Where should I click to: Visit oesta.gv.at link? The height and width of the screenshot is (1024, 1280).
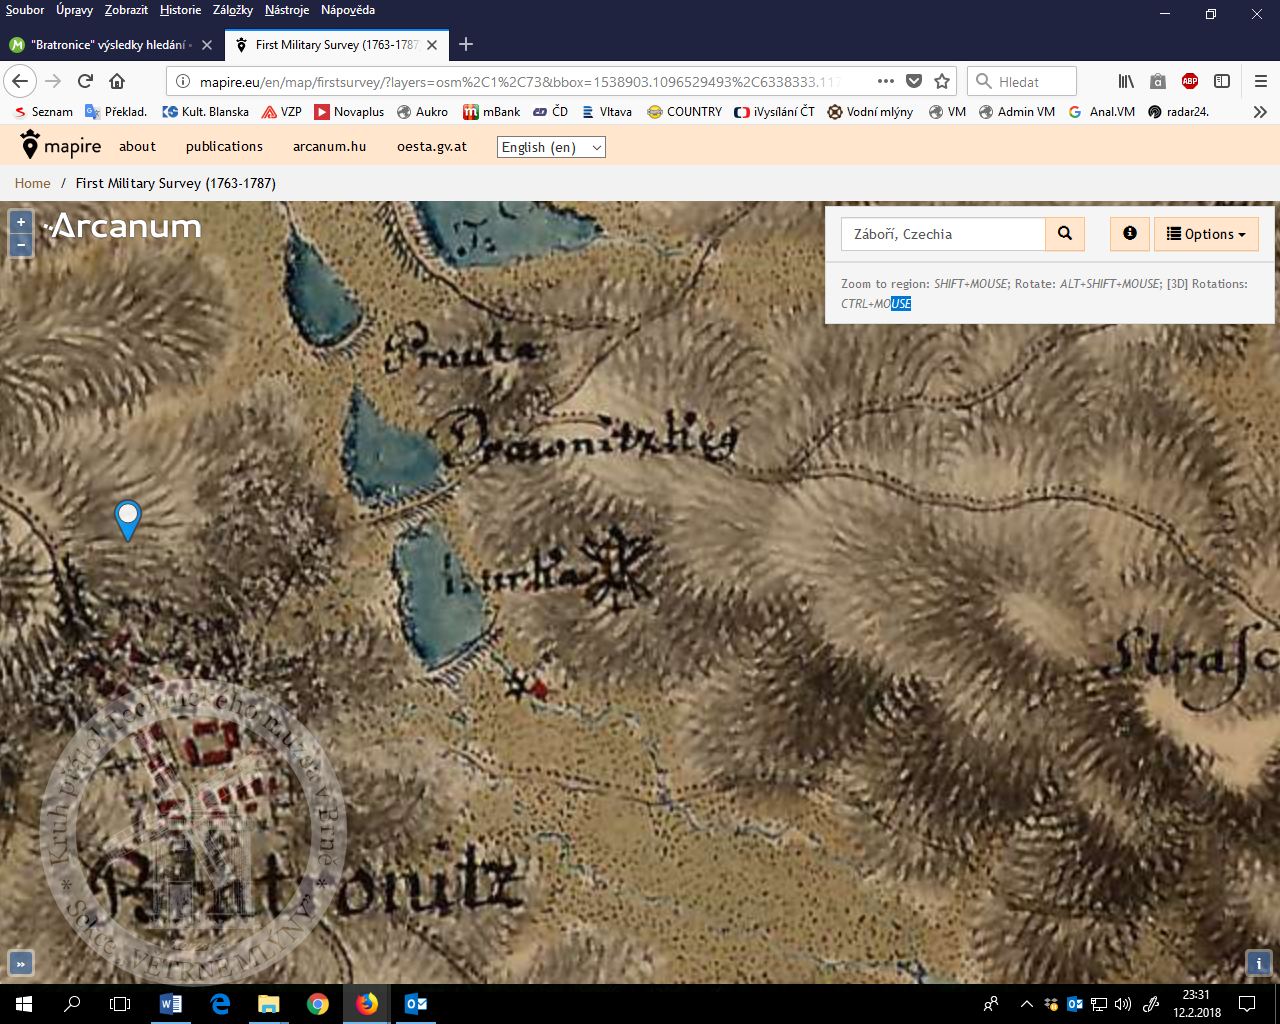pyautogui.click(x=432, y=146)
